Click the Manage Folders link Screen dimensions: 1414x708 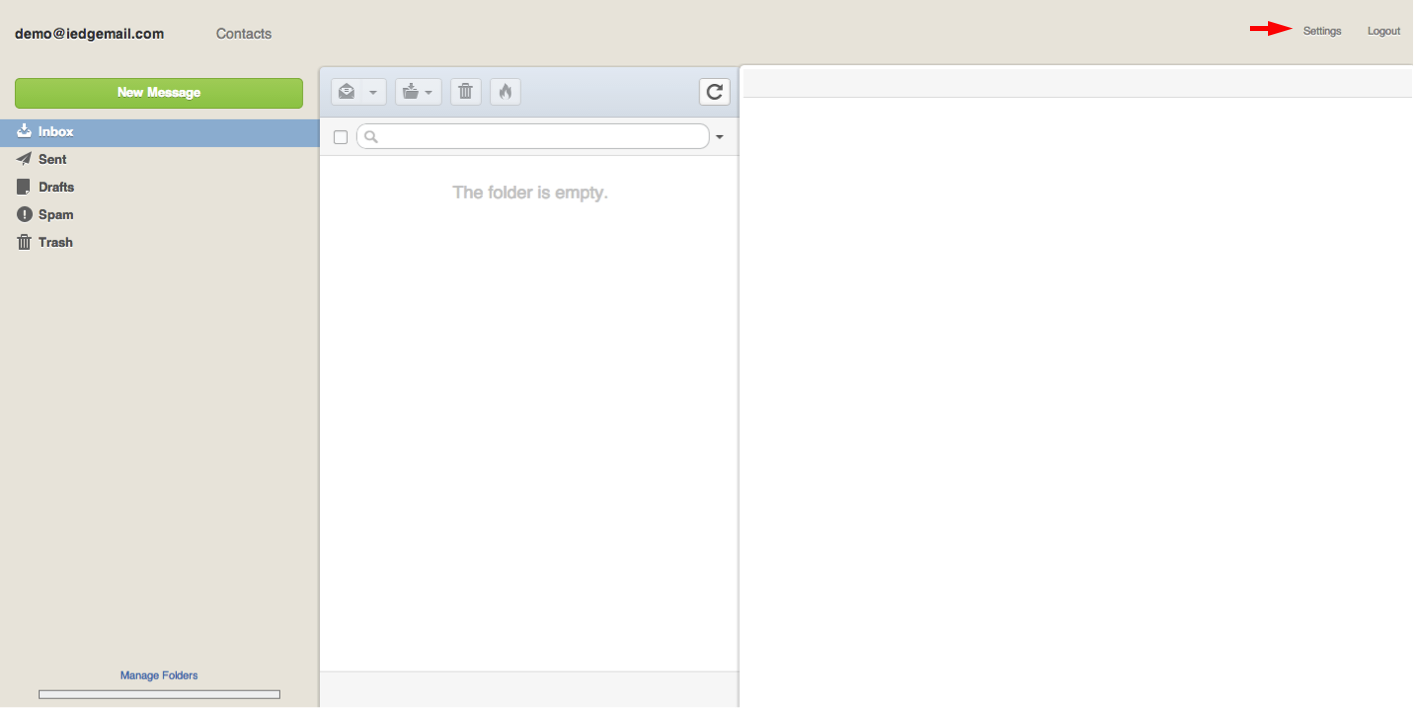[159, 675]
